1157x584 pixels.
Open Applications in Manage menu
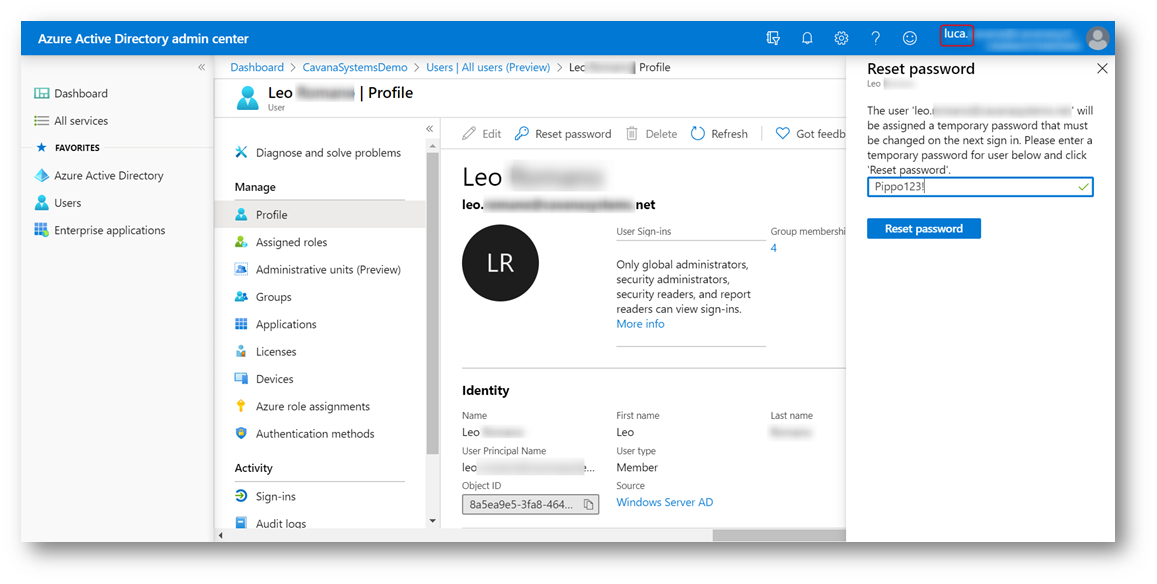[276, 323]
